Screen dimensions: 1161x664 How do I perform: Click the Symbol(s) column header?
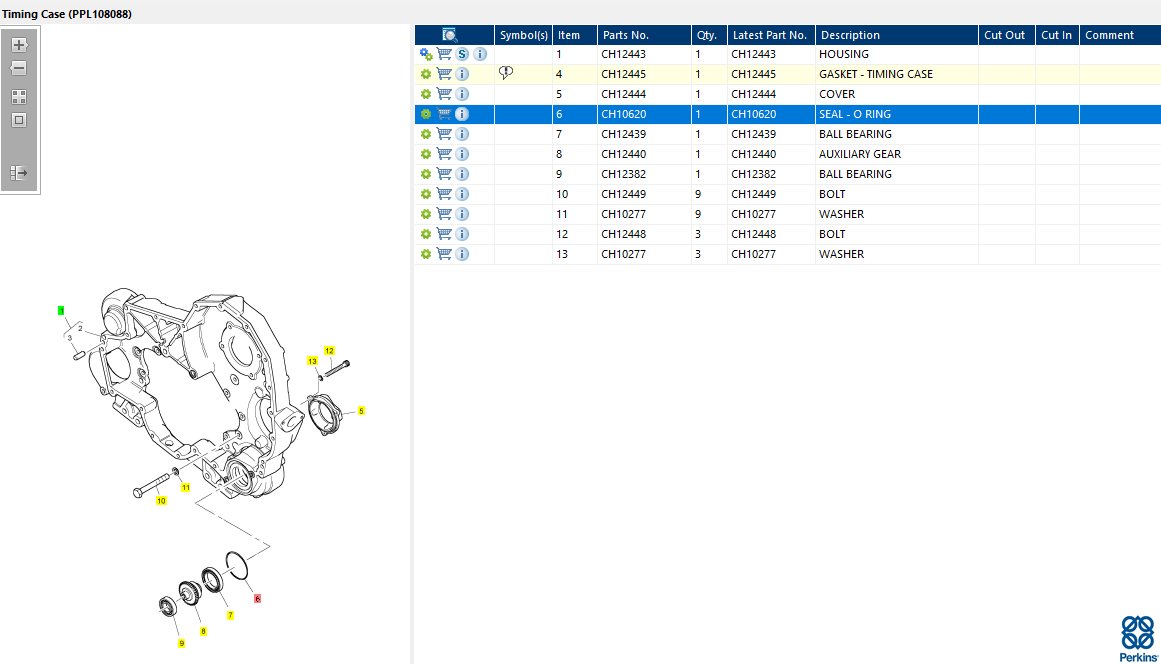523,35
